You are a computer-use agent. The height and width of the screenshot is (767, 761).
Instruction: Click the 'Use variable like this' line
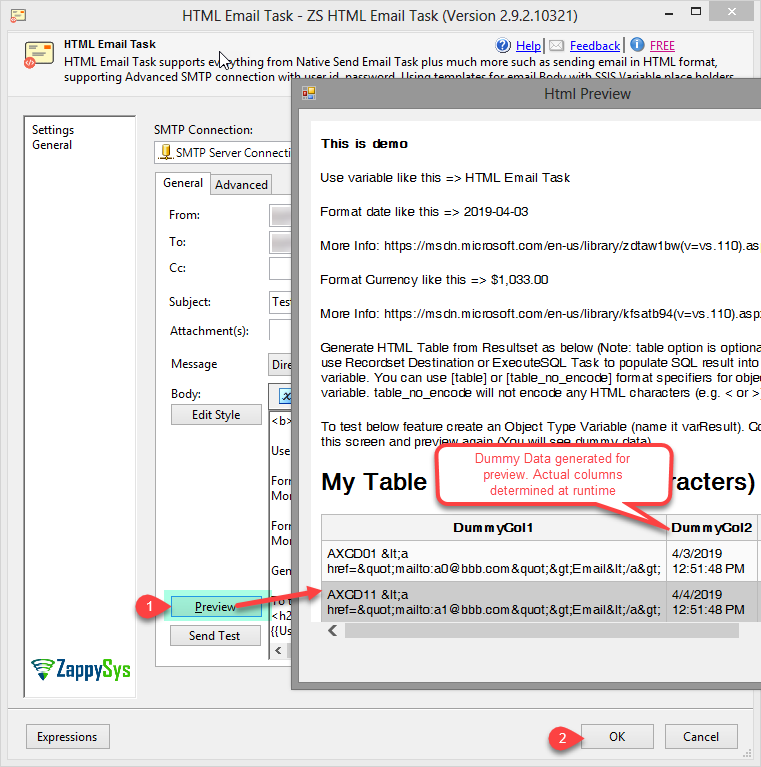445,178
